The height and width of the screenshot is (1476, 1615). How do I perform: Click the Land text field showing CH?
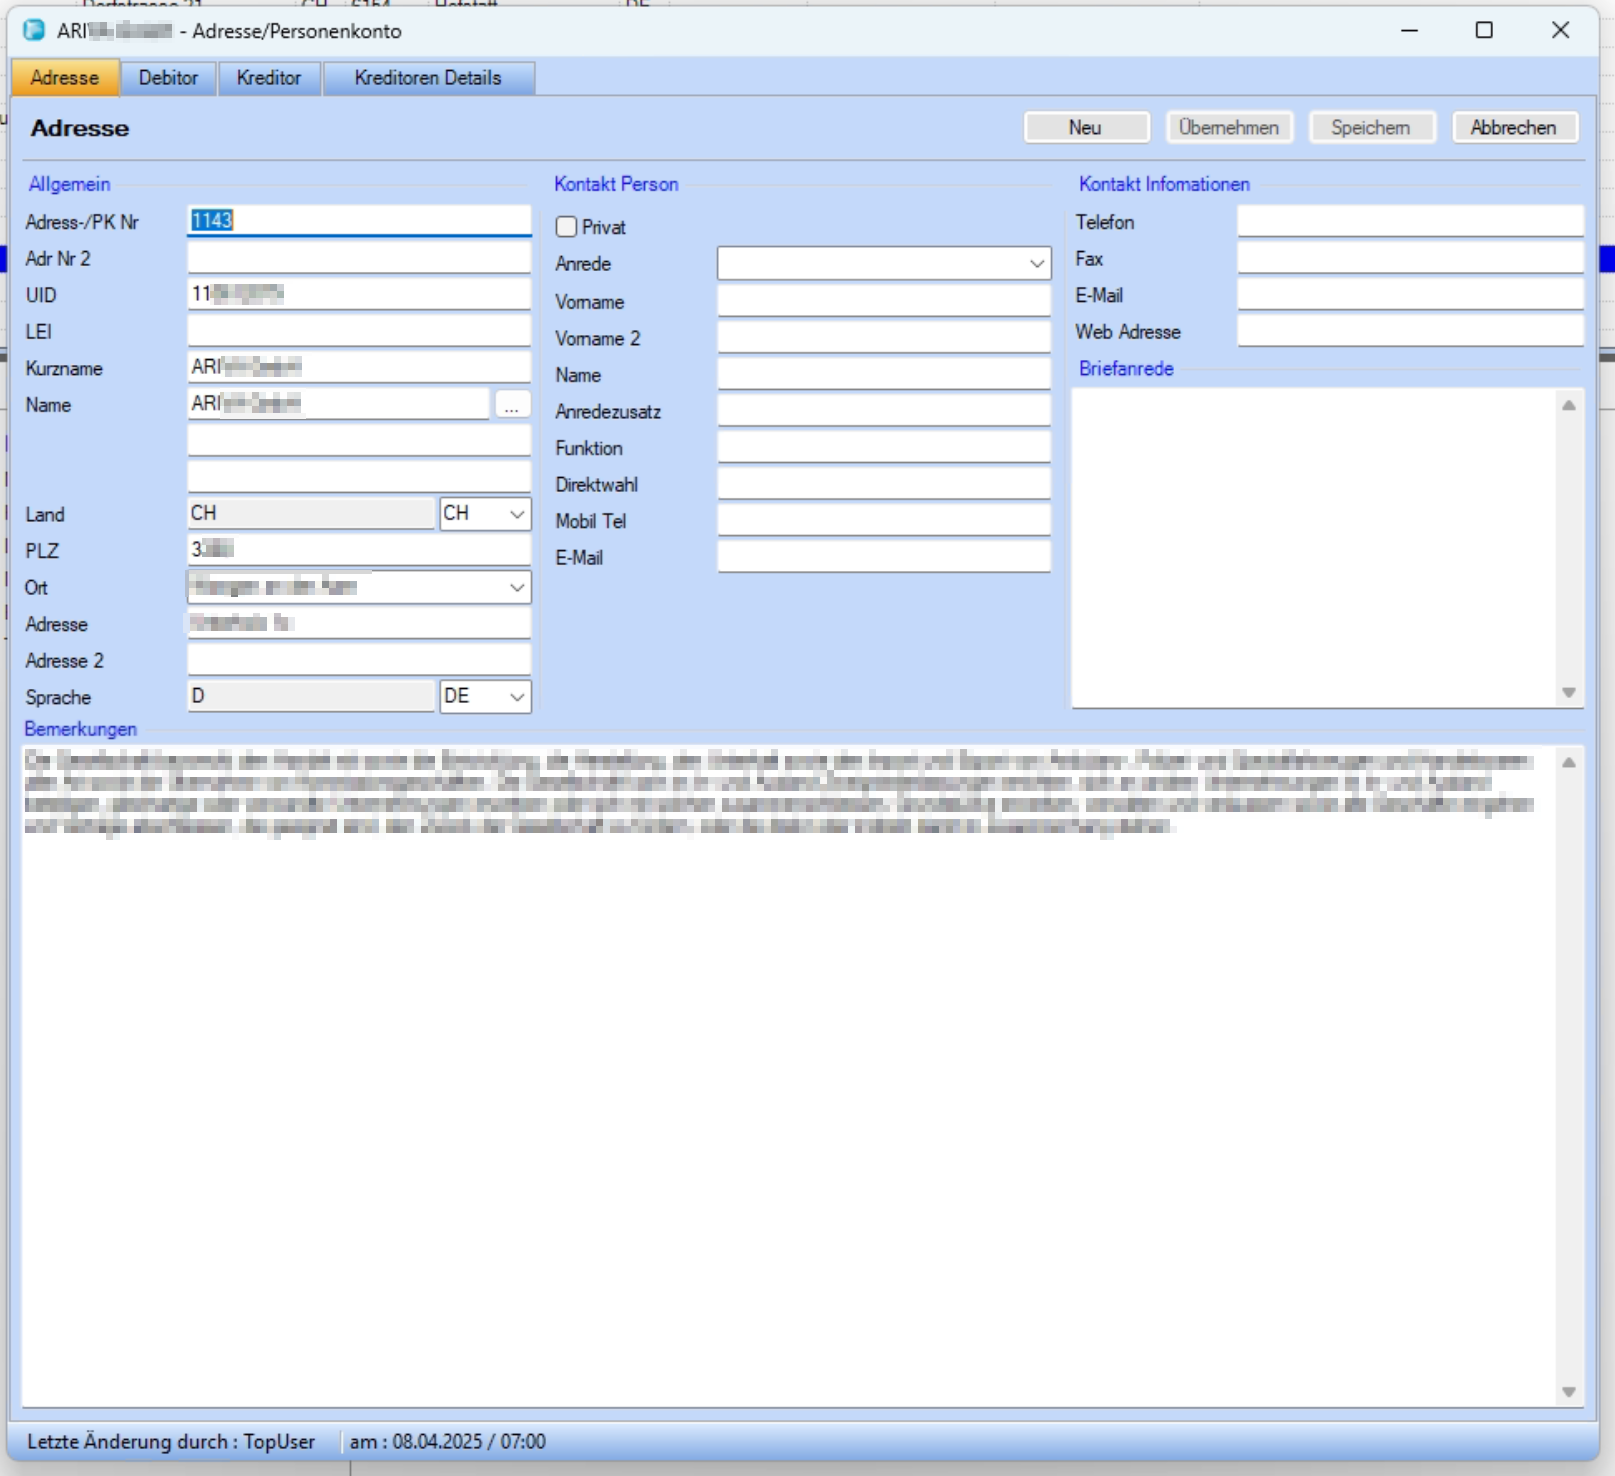coord(311,514)
